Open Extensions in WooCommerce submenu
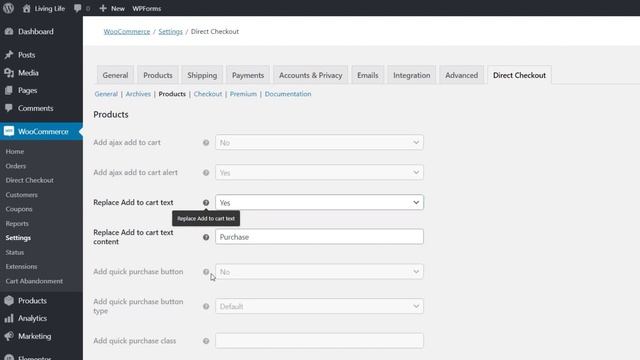The image size is (640, 360). (x=21, y=267)
